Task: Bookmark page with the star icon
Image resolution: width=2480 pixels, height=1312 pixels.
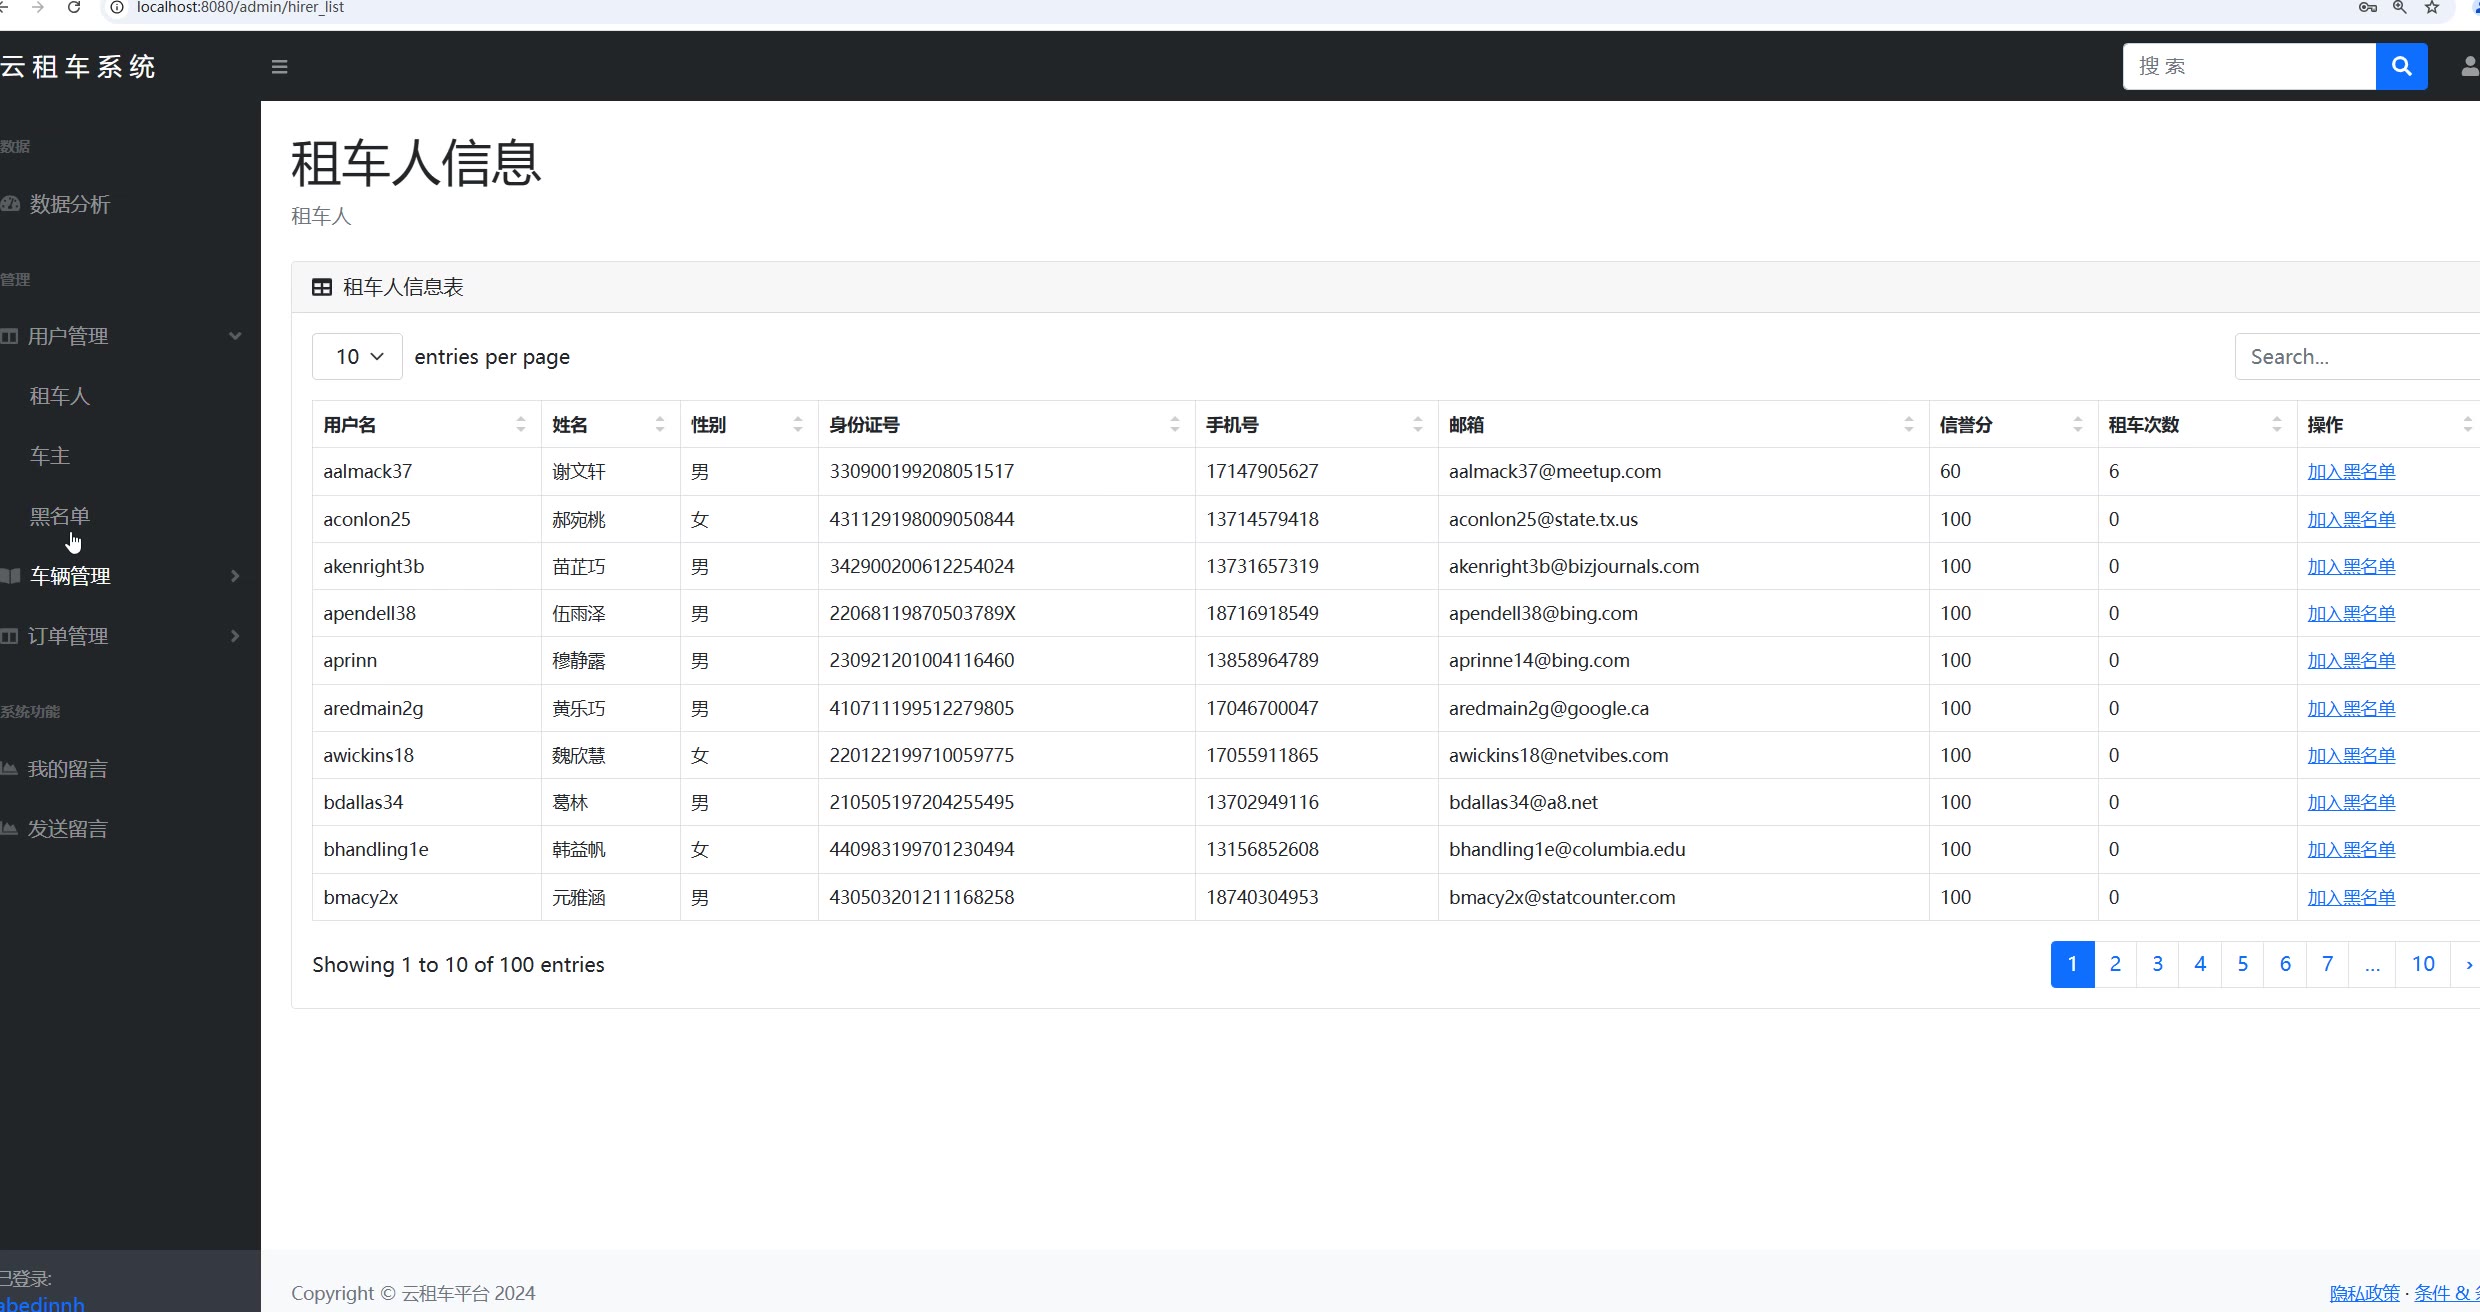Action: point(2432,7)
